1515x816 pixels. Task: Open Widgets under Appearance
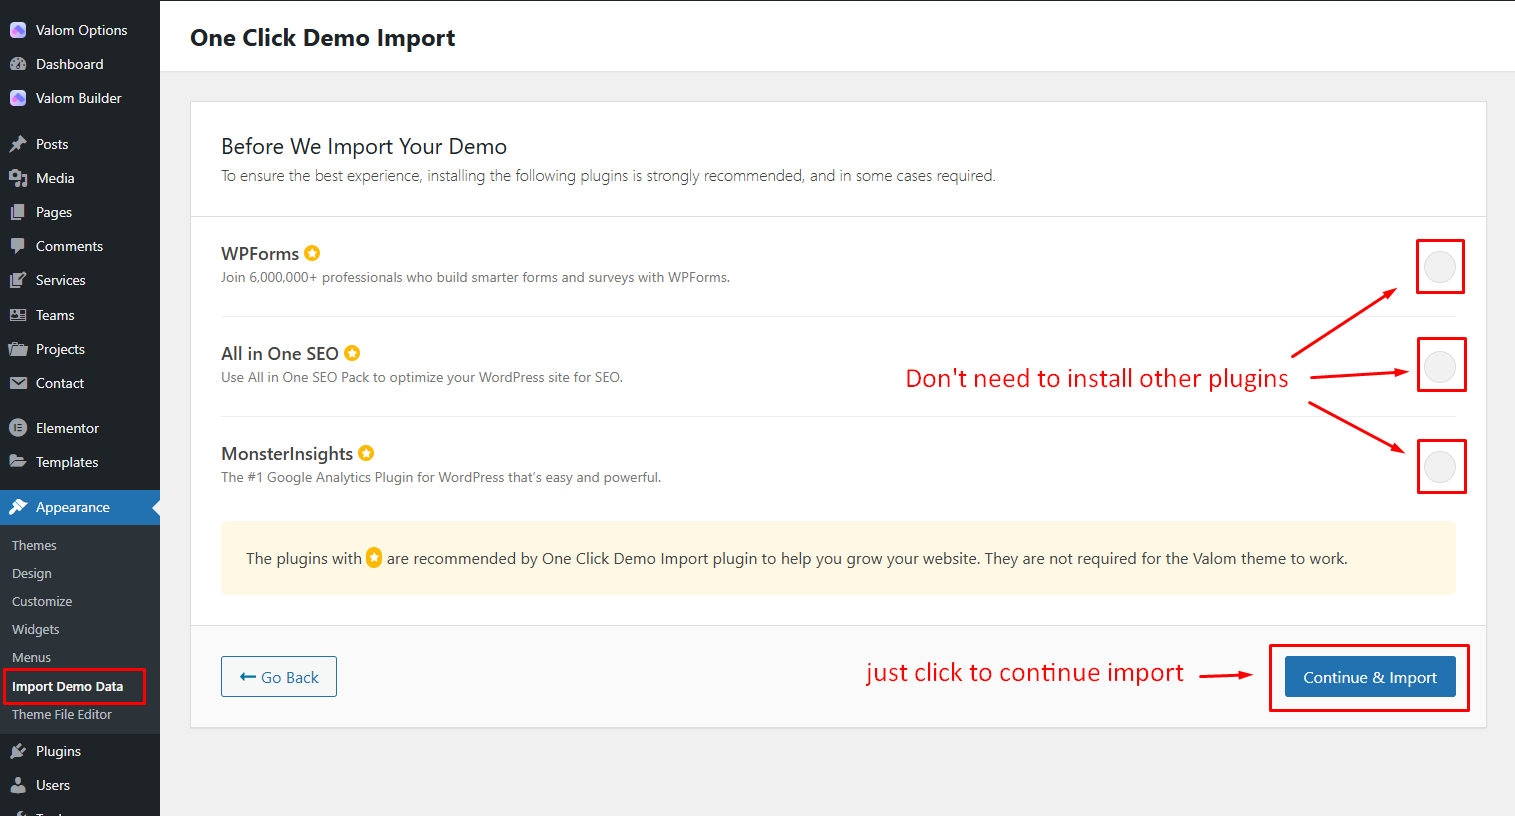click(x=36, y=629)
